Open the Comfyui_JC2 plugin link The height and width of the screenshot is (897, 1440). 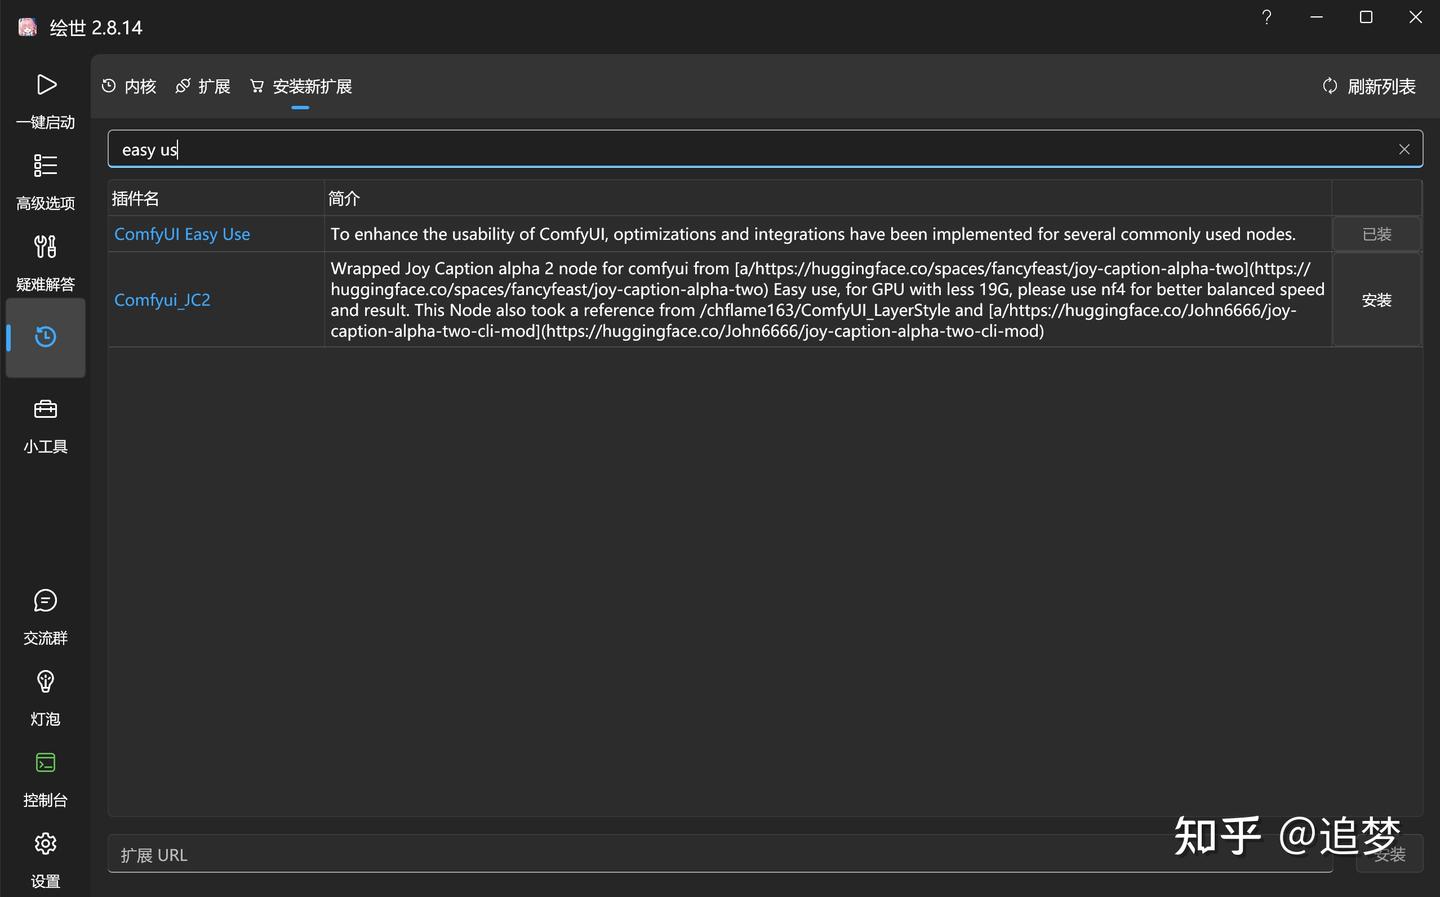162,300
